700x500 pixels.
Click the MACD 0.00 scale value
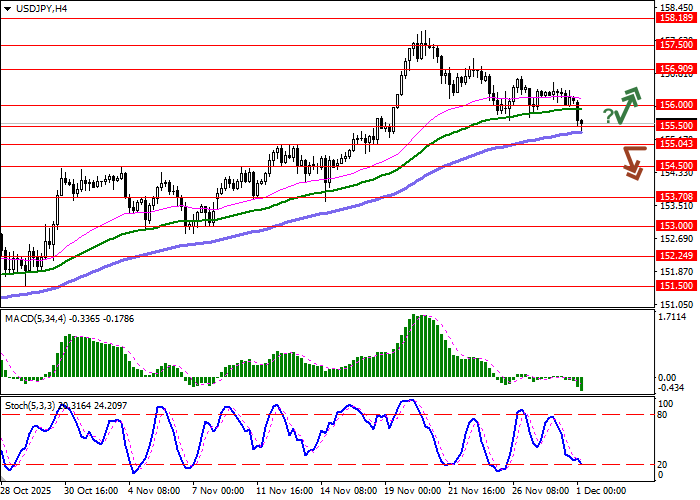coord(667,378)
